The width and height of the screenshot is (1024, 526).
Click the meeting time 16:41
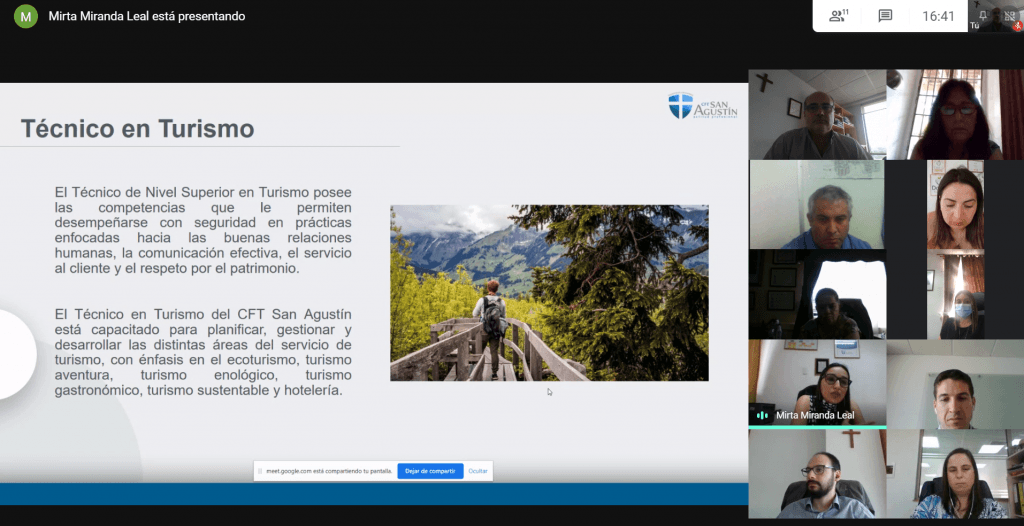click(x=938, y=16)
